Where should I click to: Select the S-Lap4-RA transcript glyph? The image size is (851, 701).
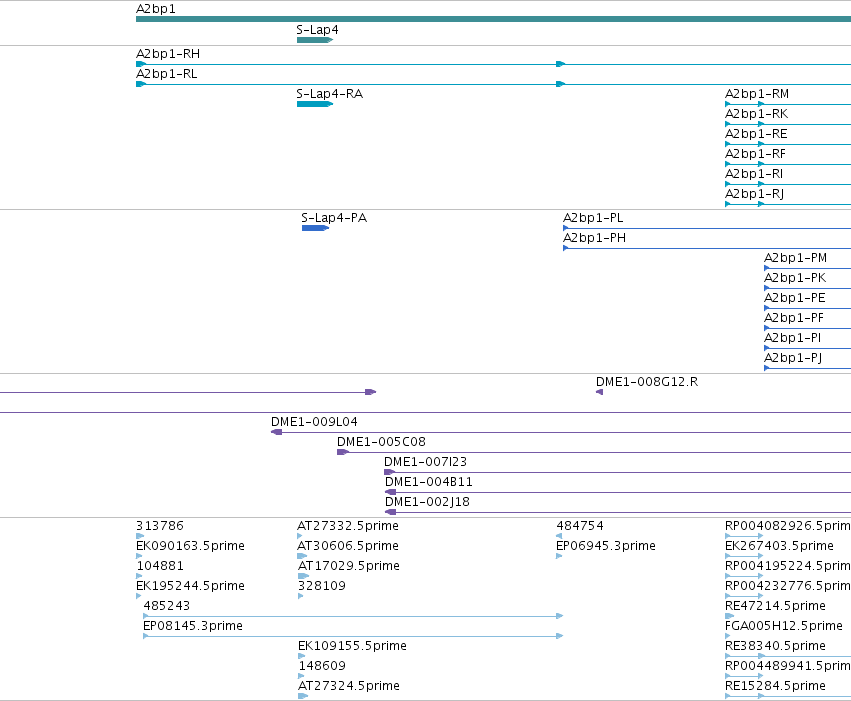(x=315, y=104)
